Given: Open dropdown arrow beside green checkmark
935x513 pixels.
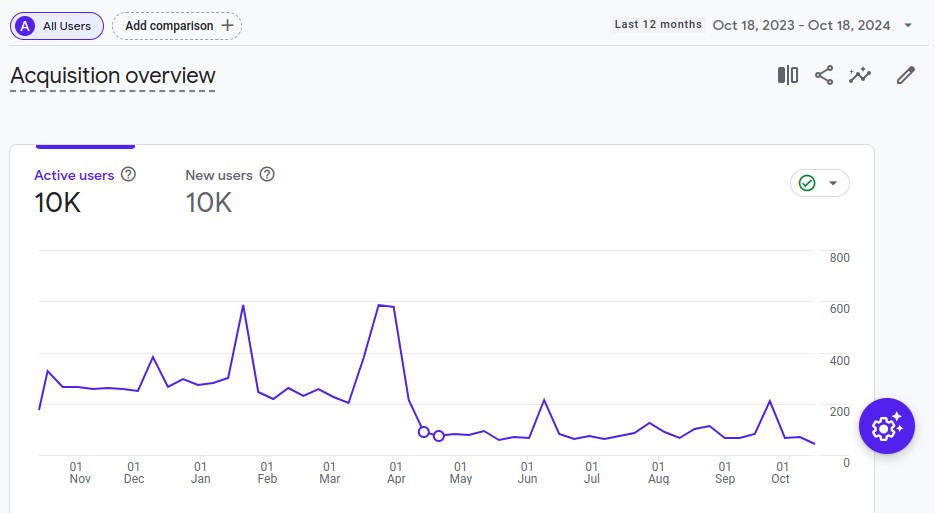Looking at the screenshot, I should click(x=833, y=183).
